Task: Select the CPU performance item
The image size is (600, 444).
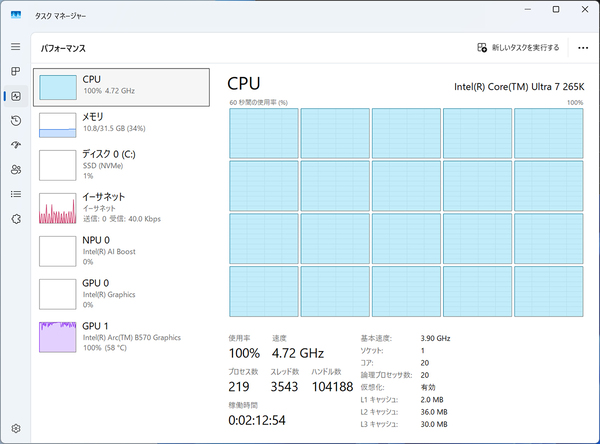Action: tap(121, 86)
